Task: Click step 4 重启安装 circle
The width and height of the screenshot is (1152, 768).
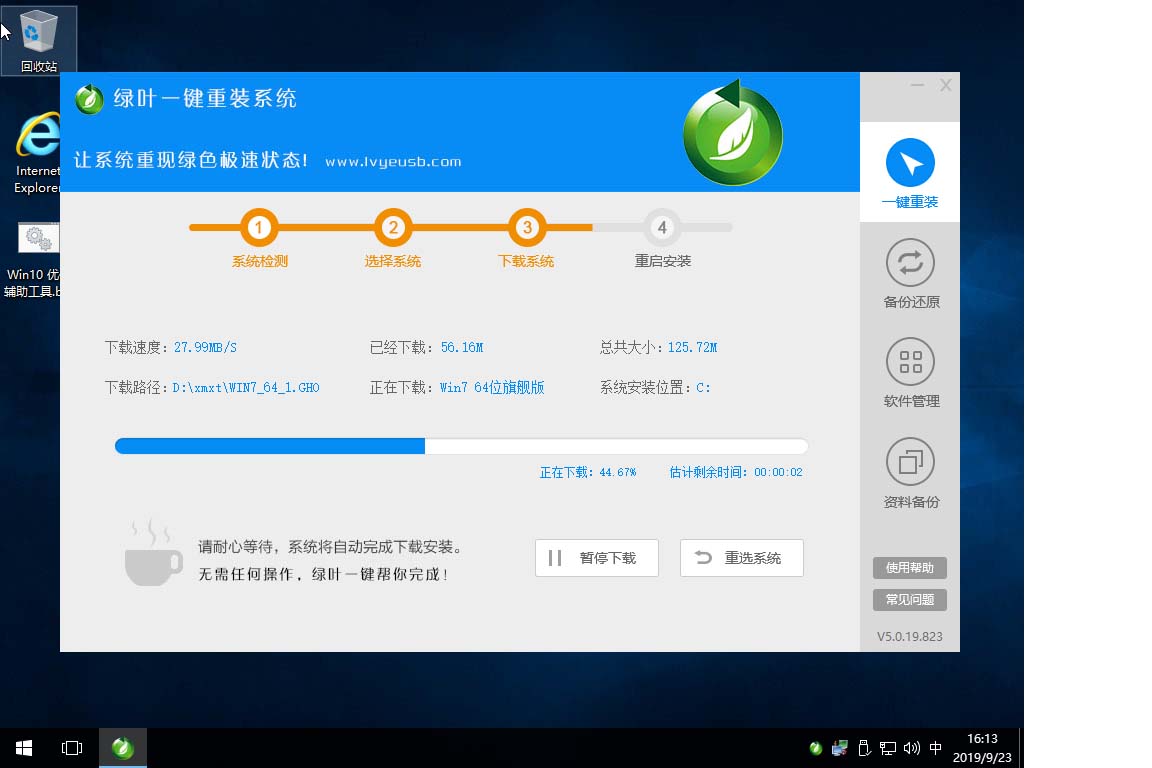Action: (x=662, y=227)
